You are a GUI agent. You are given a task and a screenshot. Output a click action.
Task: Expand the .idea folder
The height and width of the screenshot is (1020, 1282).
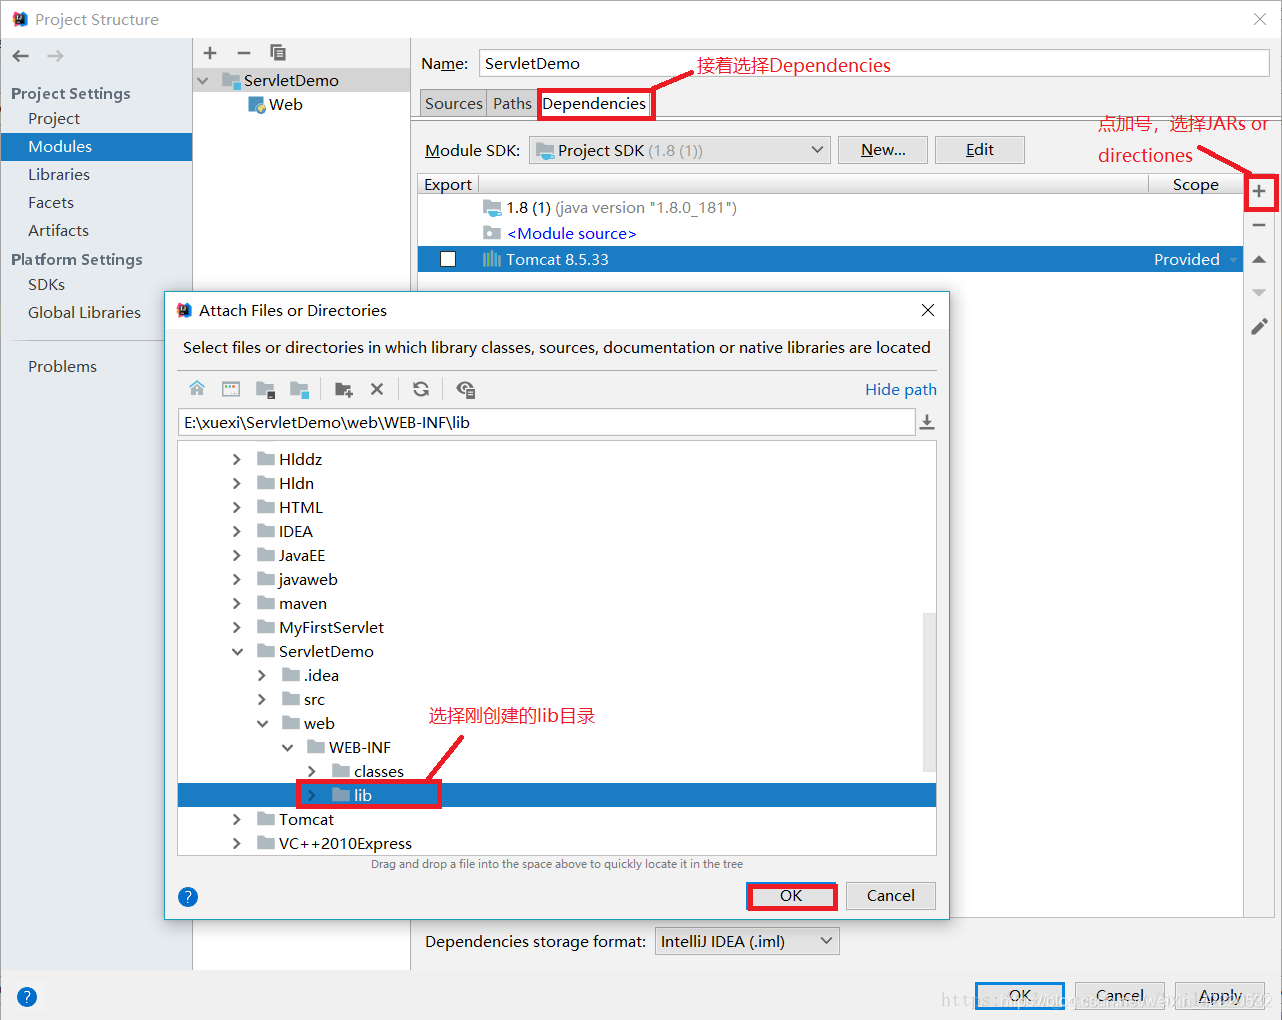(262, 675)
